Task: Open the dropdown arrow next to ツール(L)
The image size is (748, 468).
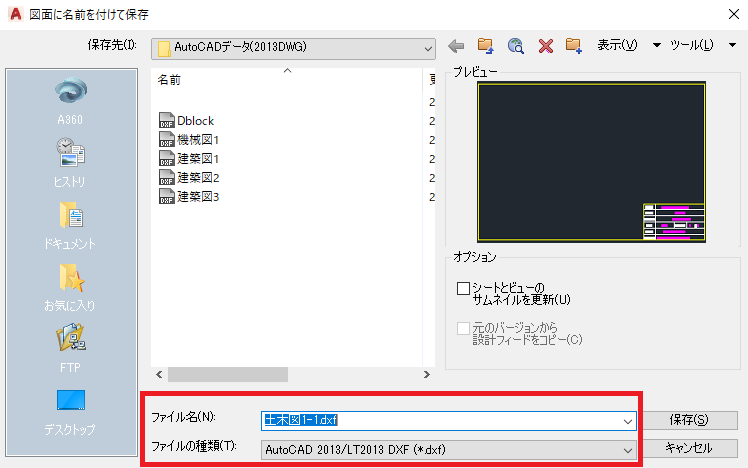Action: coord(733,45)
